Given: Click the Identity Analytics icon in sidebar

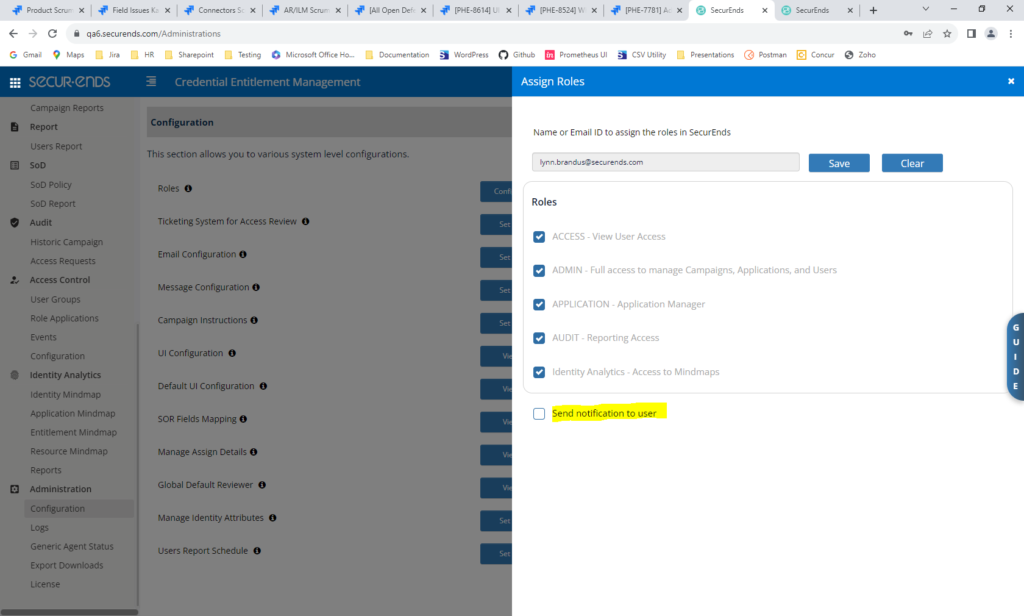Looking at the screenshot, I should coord(14,376).
